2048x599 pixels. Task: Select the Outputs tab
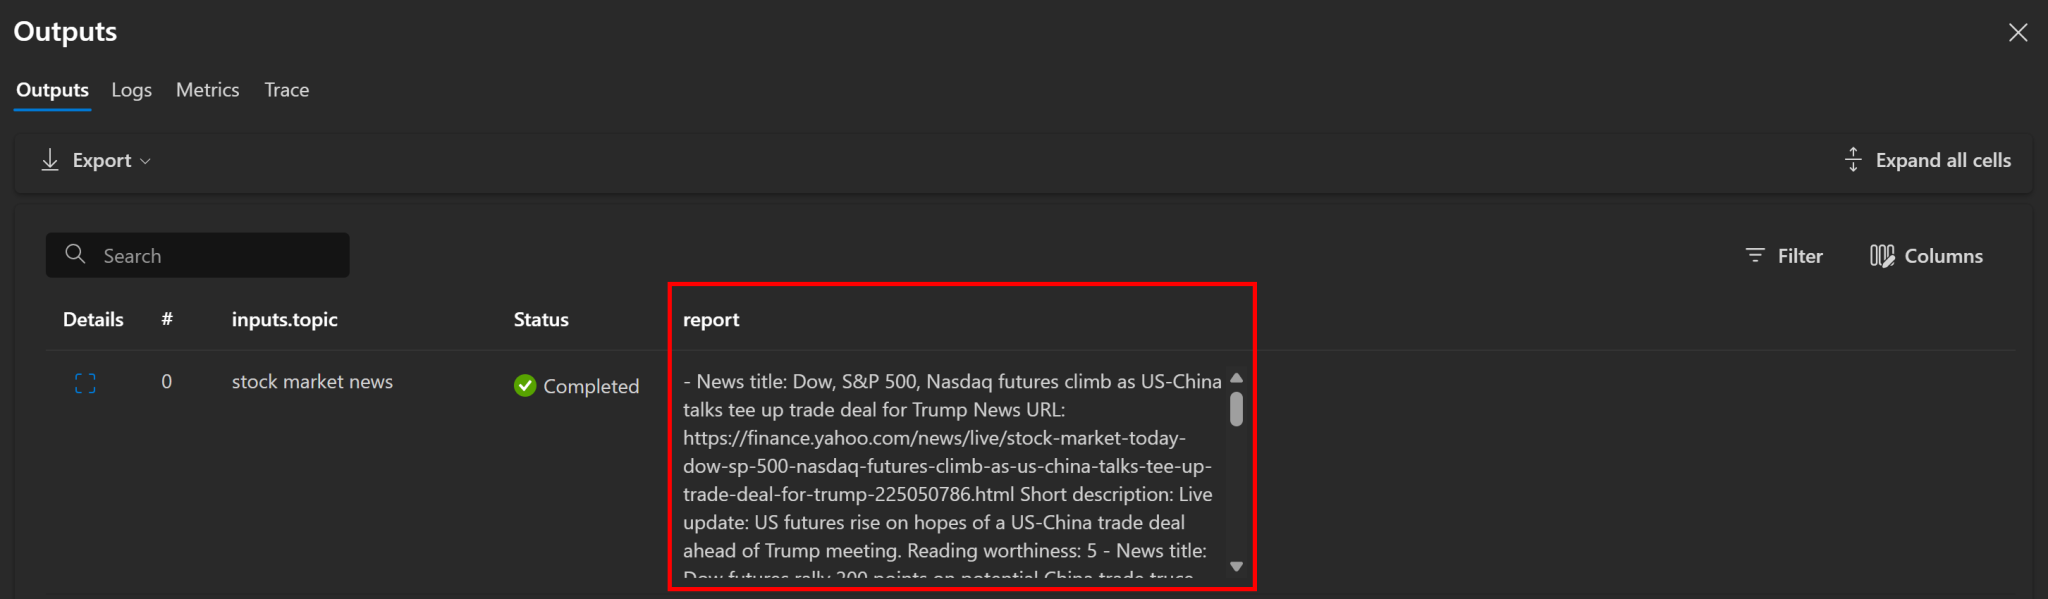(52, 90)
